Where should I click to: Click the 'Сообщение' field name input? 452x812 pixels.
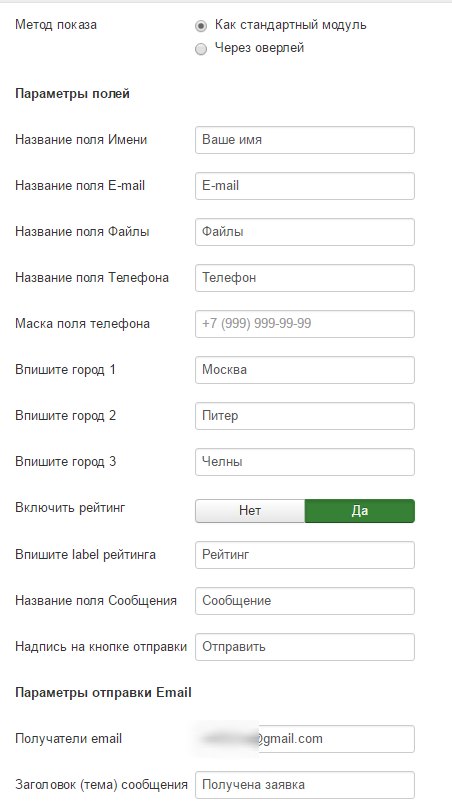pyautogui.click(x=305, y=601)
